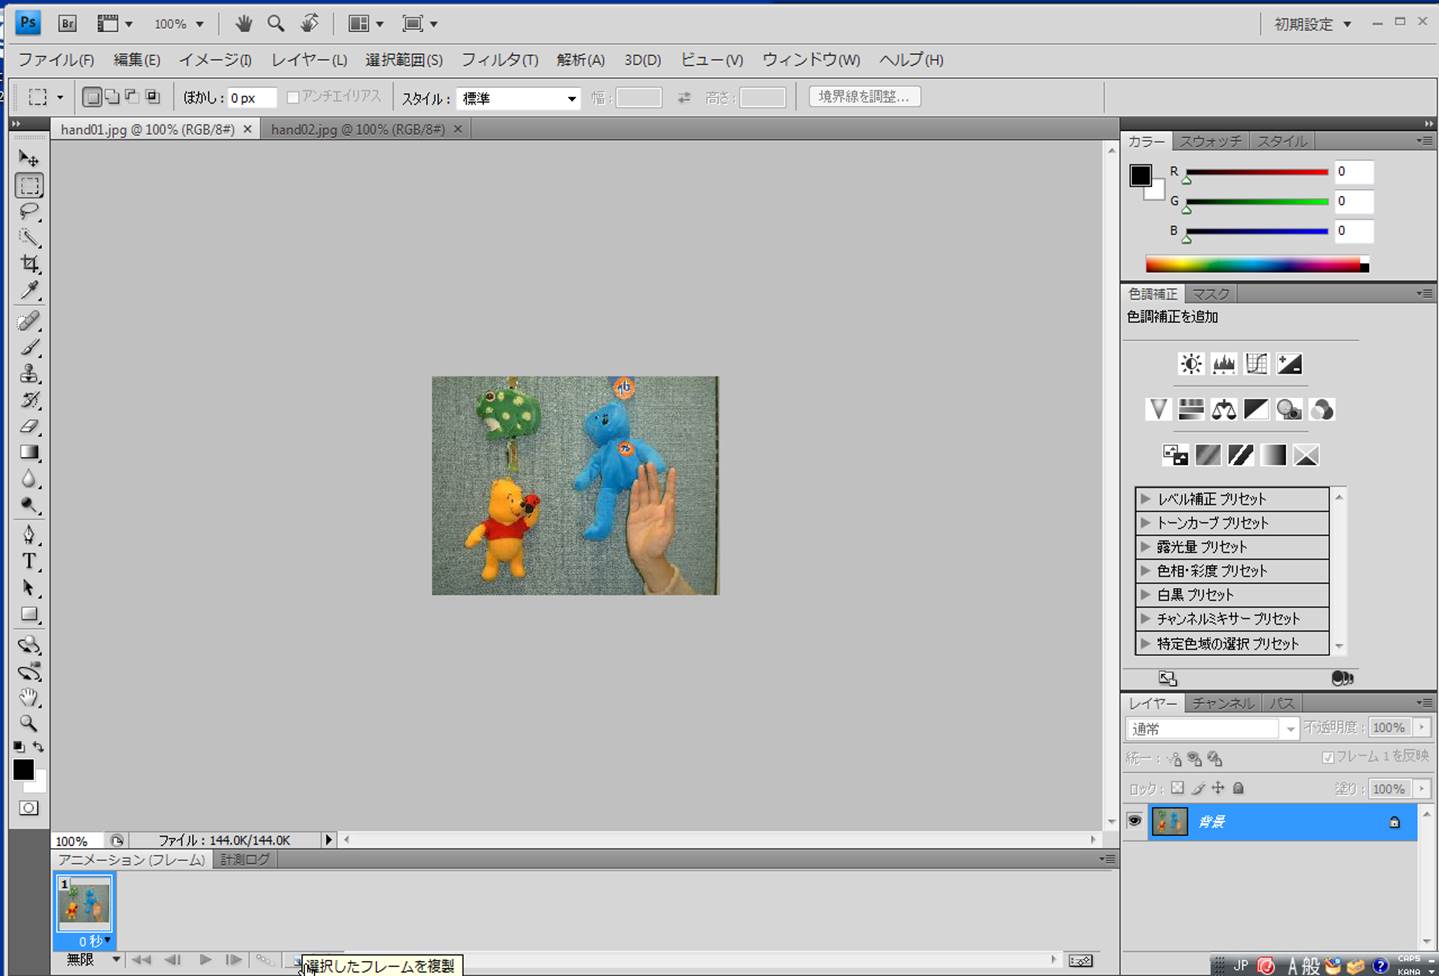Select the Eraser tool

pos(29,427)
